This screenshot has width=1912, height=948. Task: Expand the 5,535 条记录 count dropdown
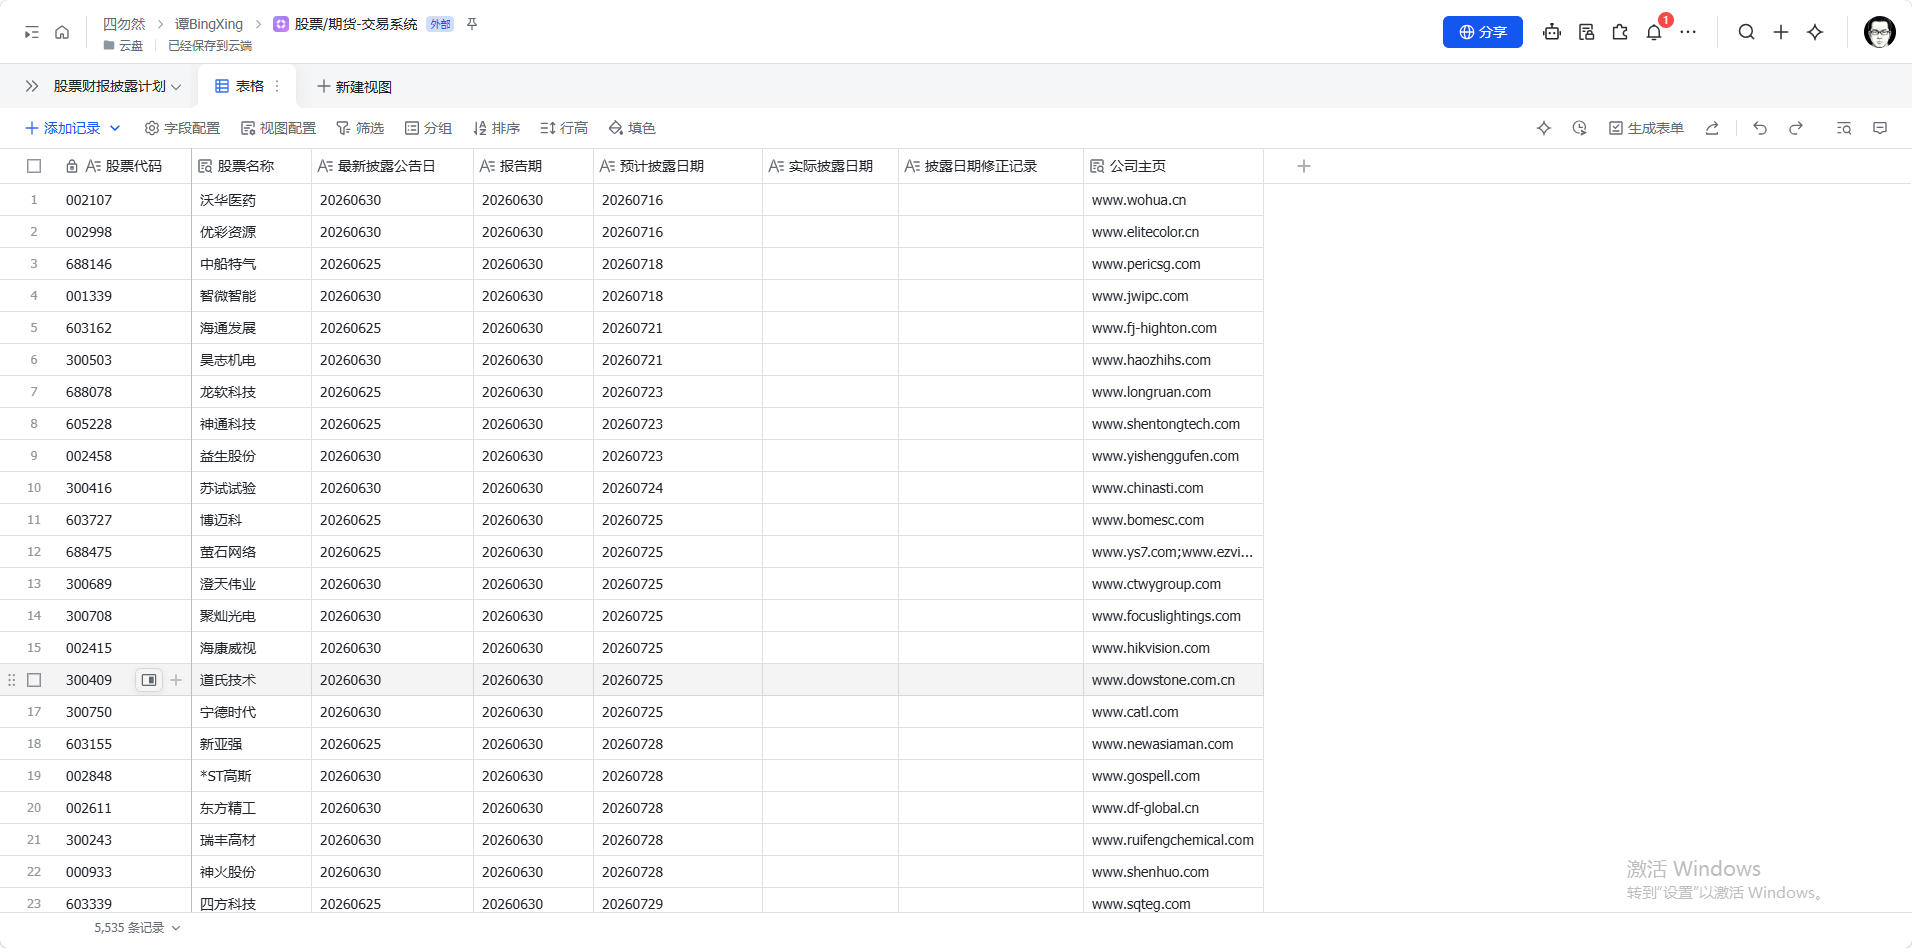pos(176,928)
